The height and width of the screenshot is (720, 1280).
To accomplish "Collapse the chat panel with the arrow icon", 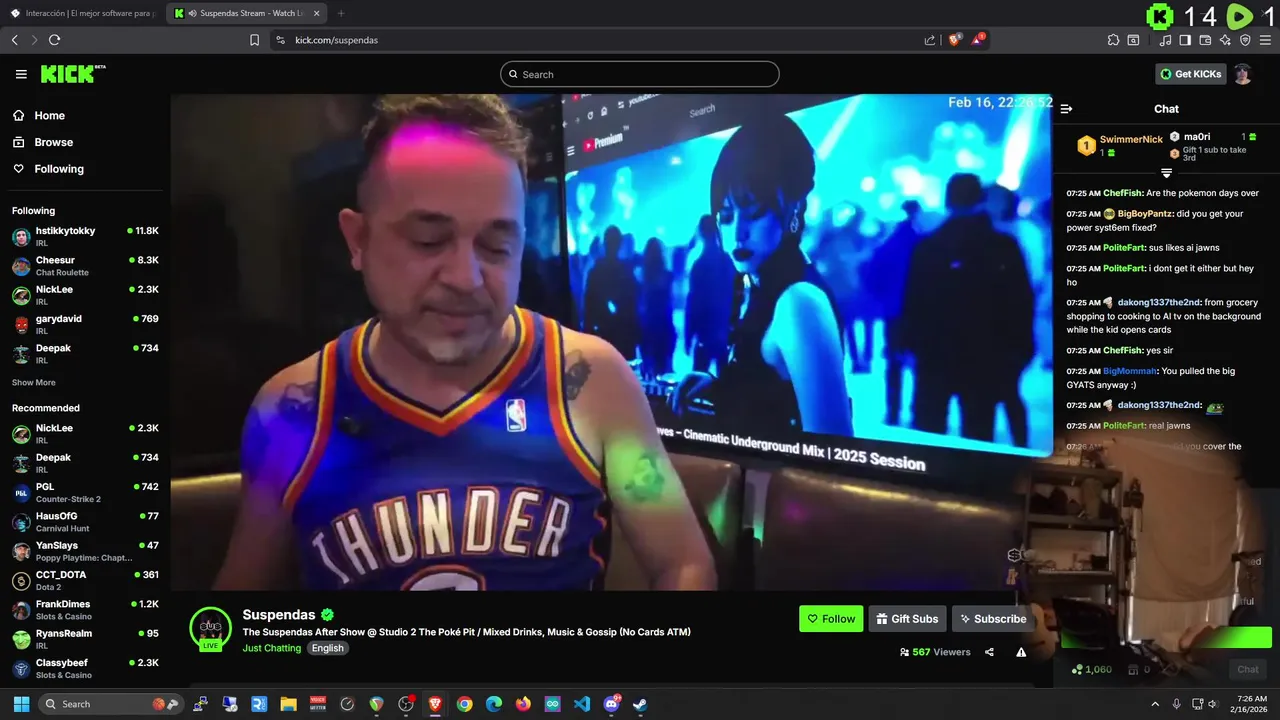I will 1066,109.
